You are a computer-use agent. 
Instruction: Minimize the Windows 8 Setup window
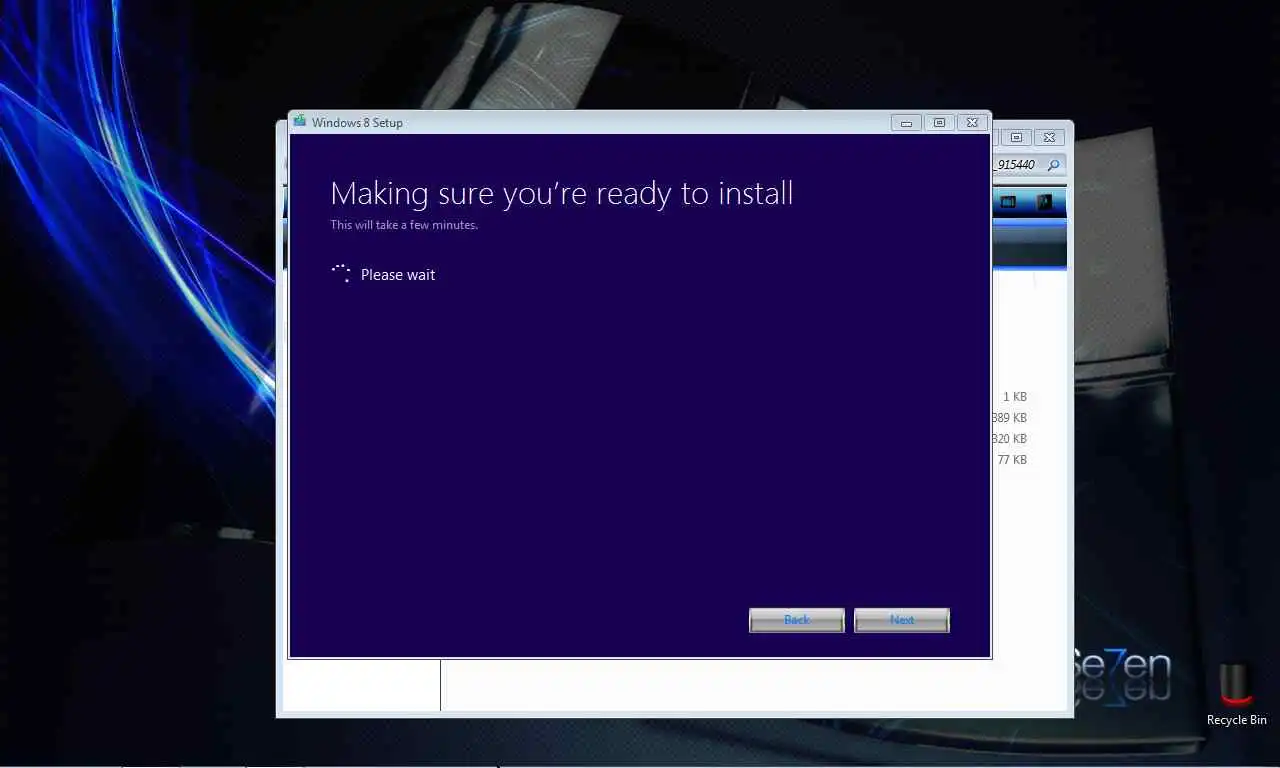(x=907, y=123)
